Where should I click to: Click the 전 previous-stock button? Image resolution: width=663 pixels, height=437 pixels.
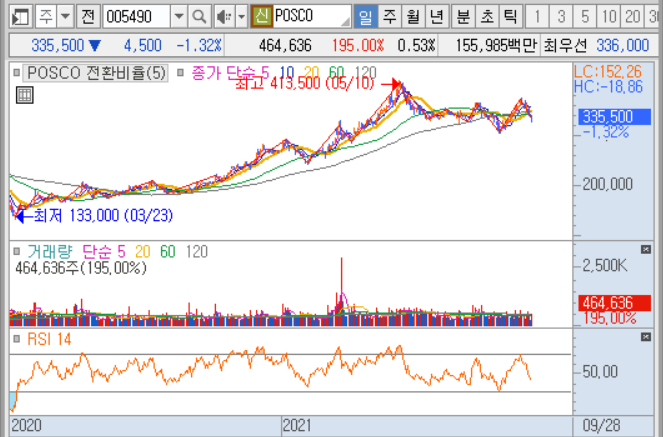pyautogui.click(x=88, y=17)
